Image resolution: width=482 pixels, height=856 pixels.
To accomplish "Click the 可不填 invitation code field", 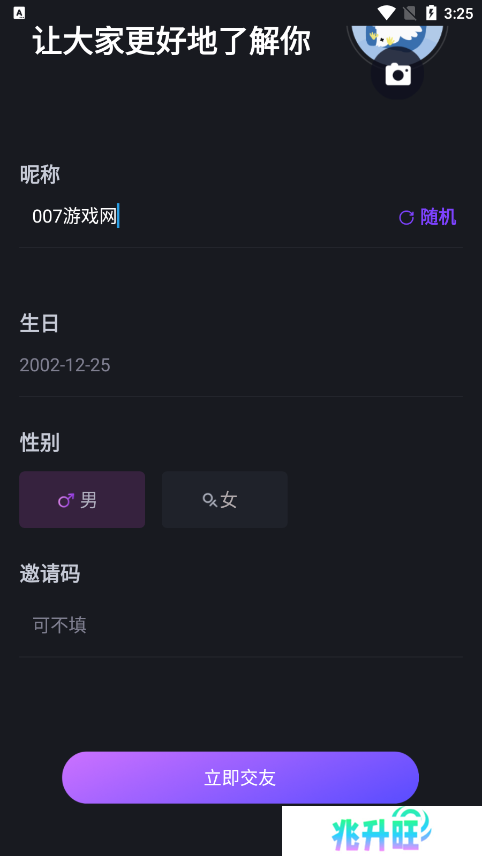I will [241, 625].
